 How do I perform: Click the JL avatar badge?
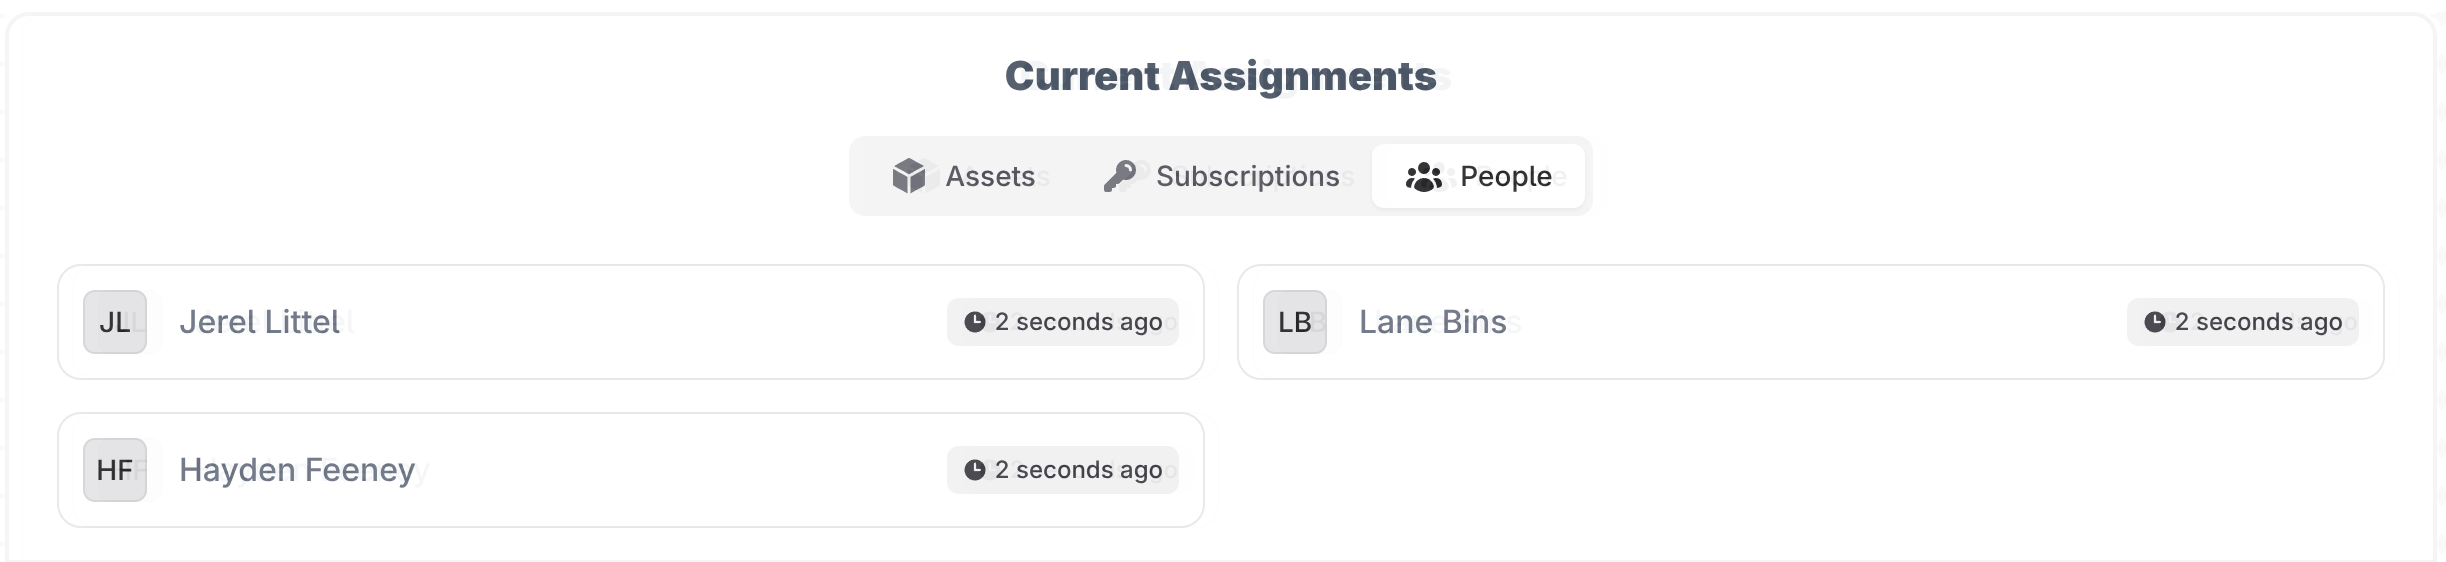[115, 322]
